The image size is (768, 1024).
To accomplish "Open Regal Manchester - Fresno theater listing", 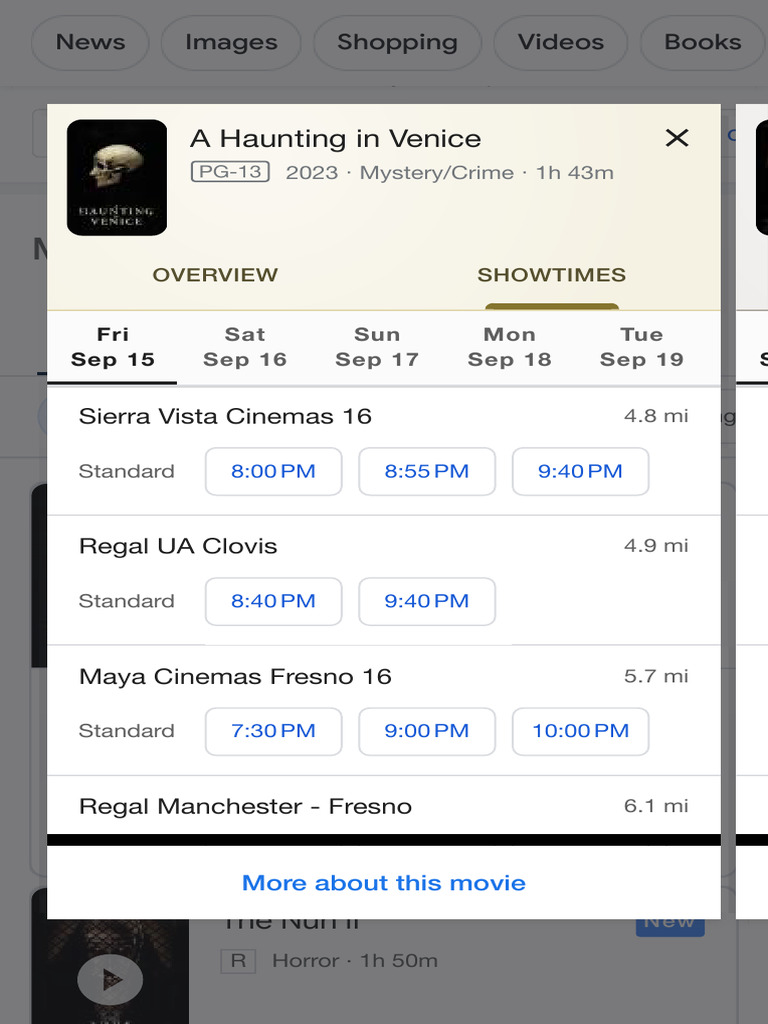I will point(245,807).
